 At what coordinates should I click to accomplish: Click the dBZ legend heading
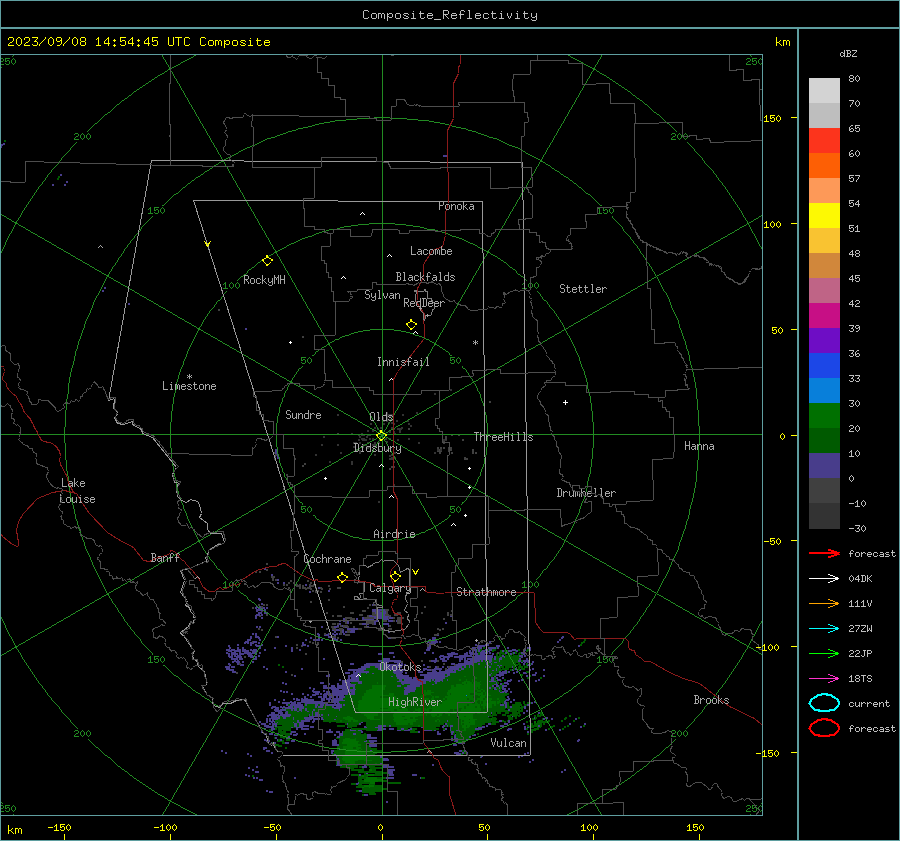coord(848,54)
